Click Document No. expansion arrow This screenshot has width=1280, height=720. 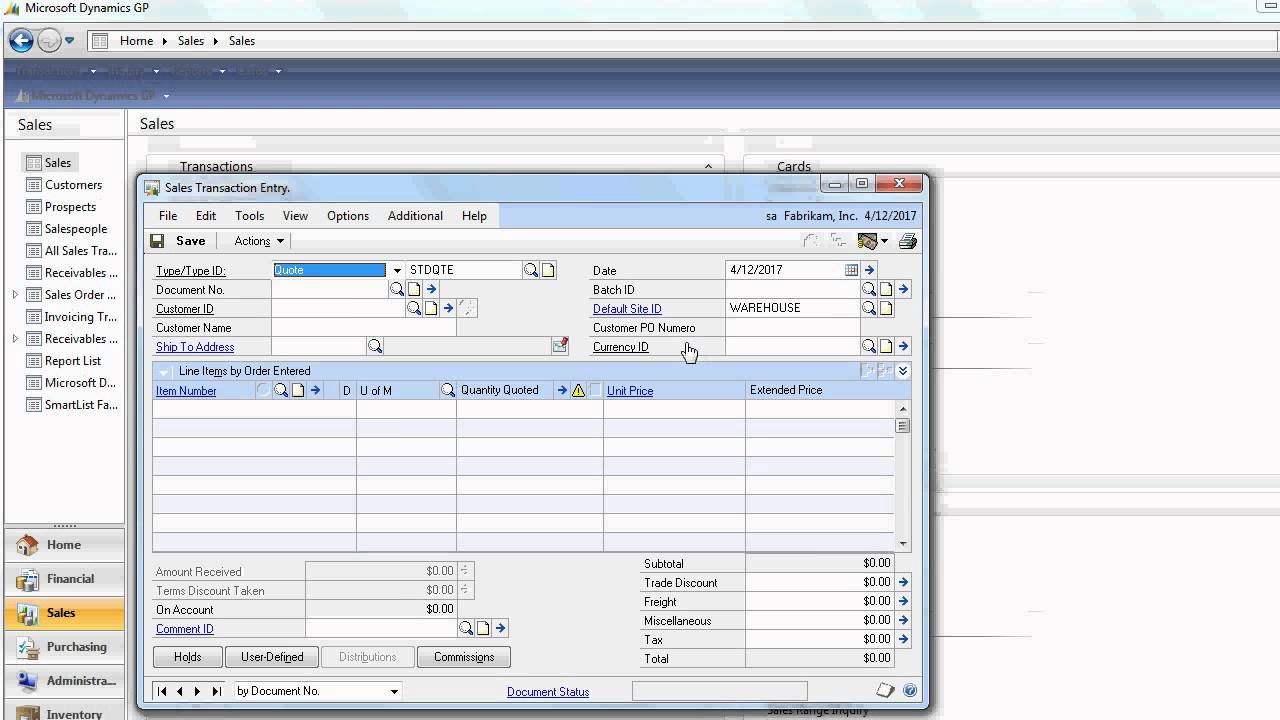(432, 289)
